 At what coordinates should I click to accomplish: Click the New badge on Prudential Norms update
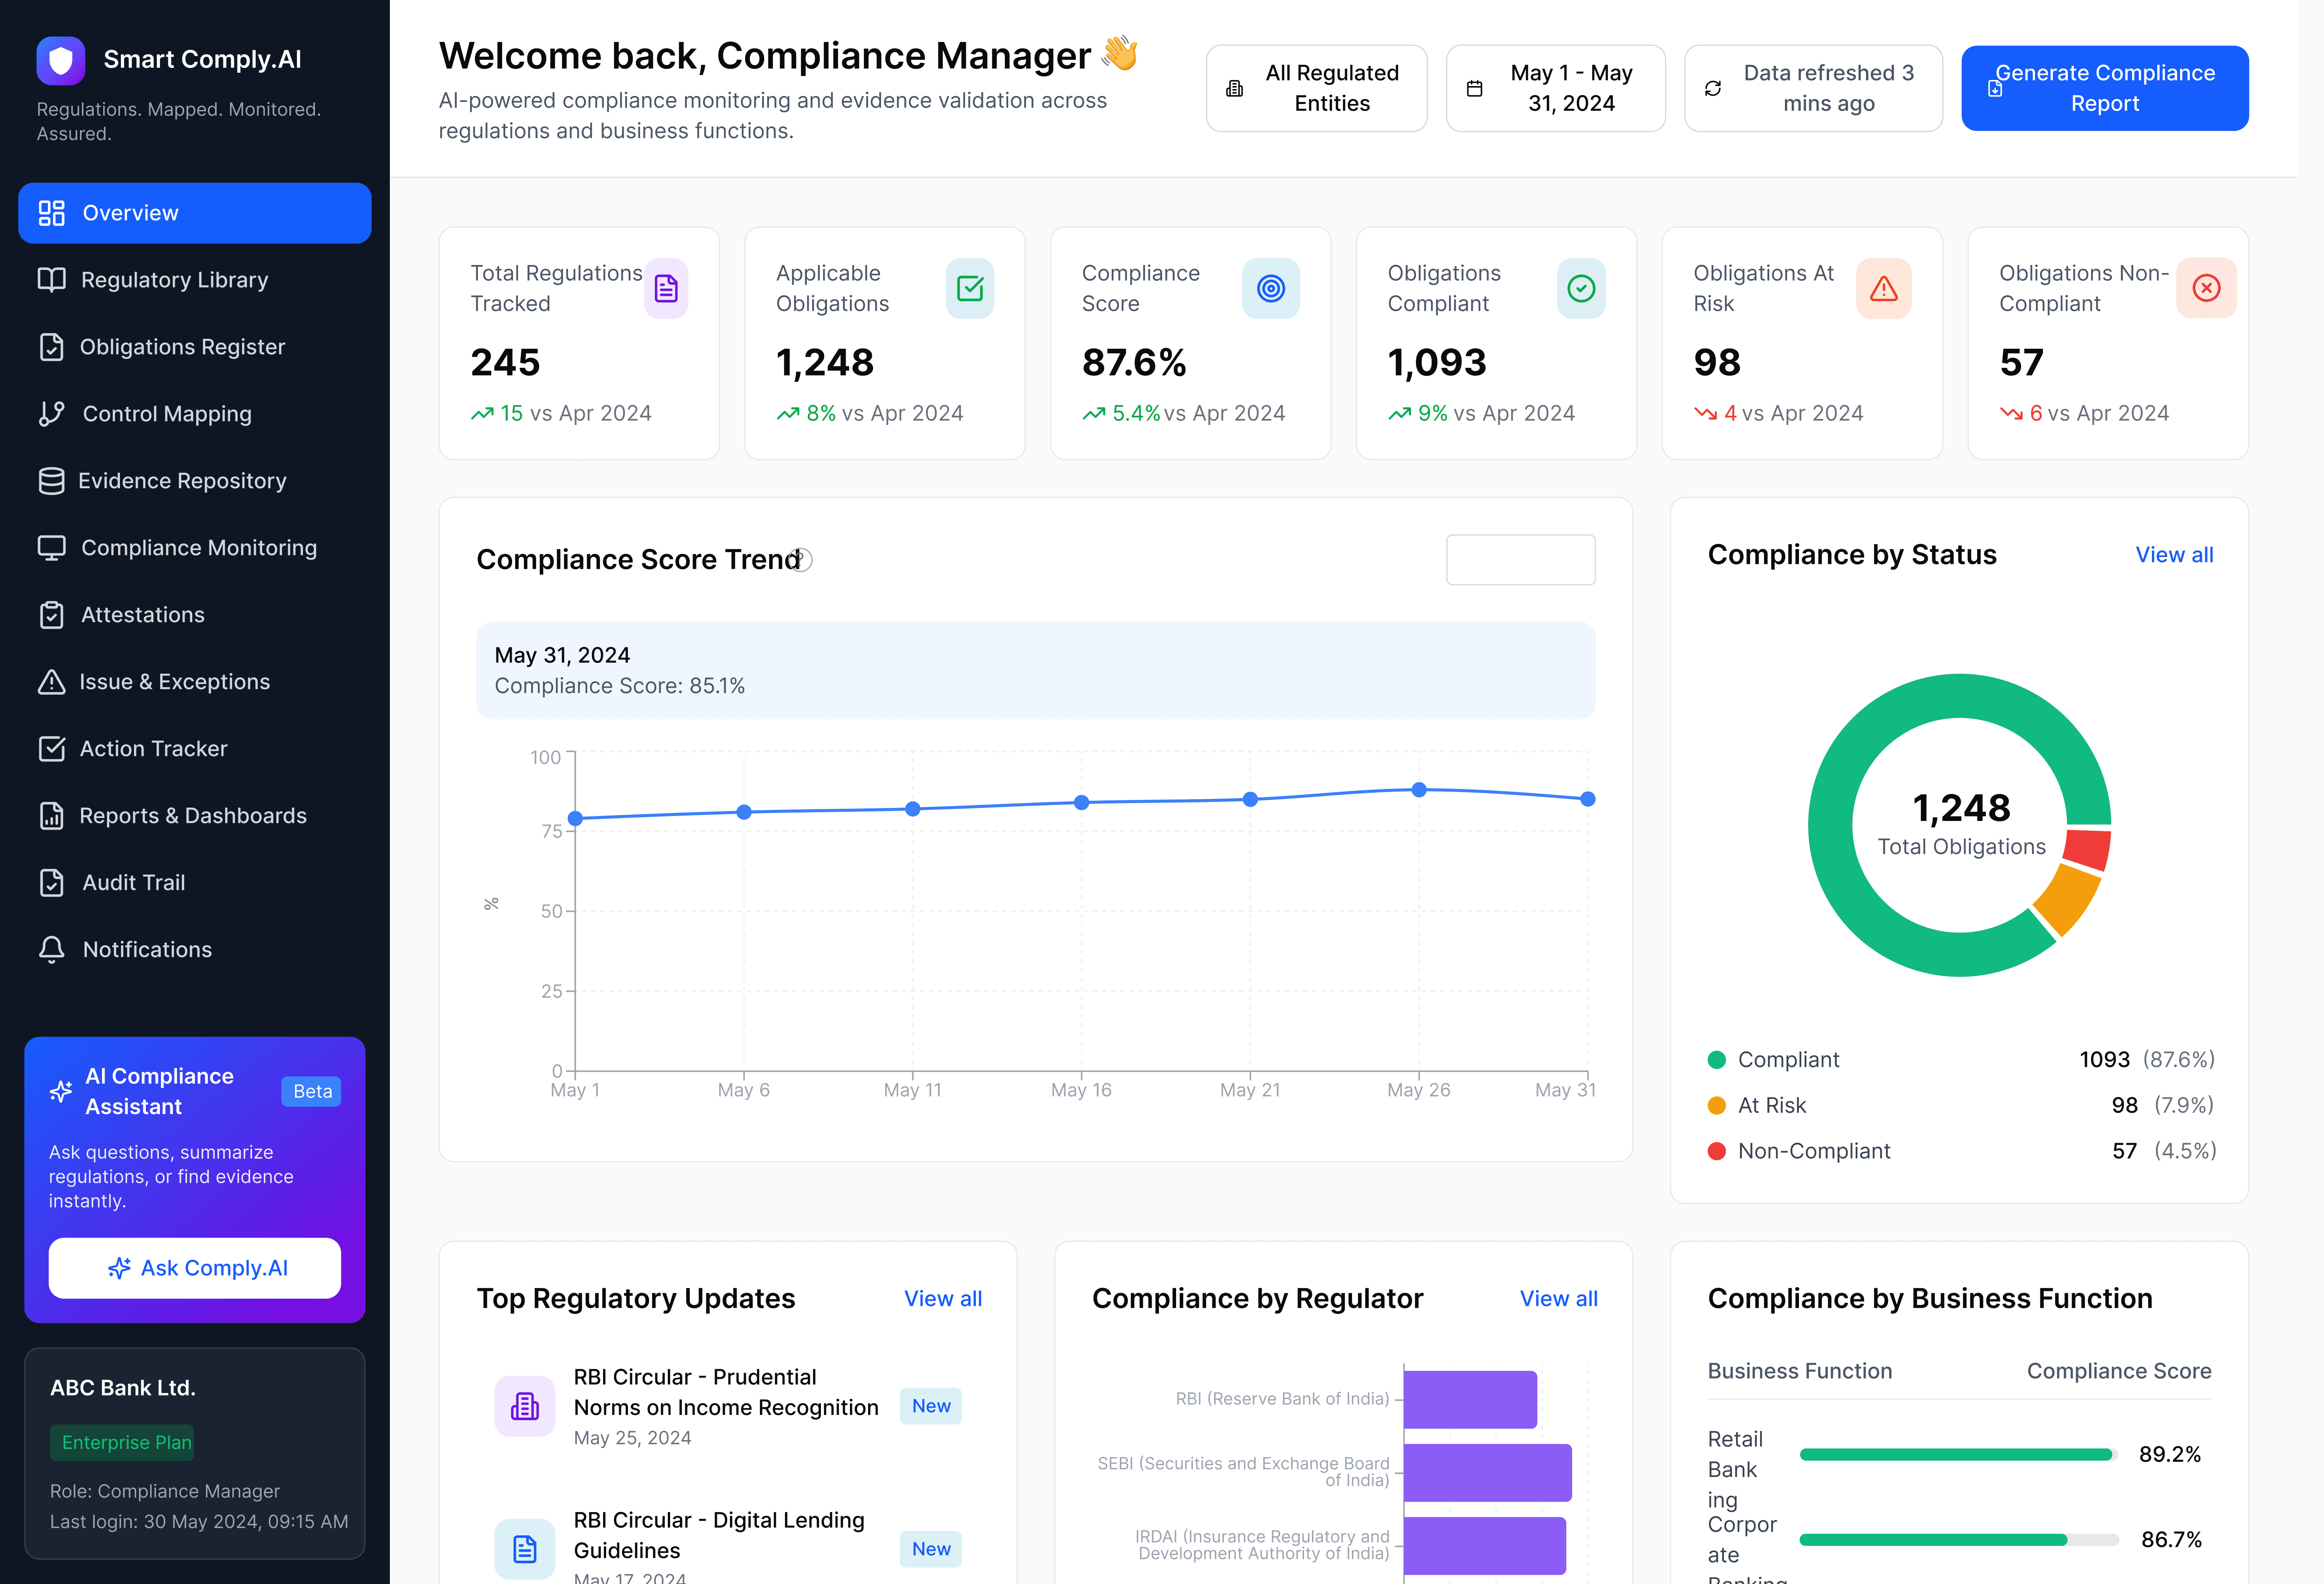[931, 1406]
